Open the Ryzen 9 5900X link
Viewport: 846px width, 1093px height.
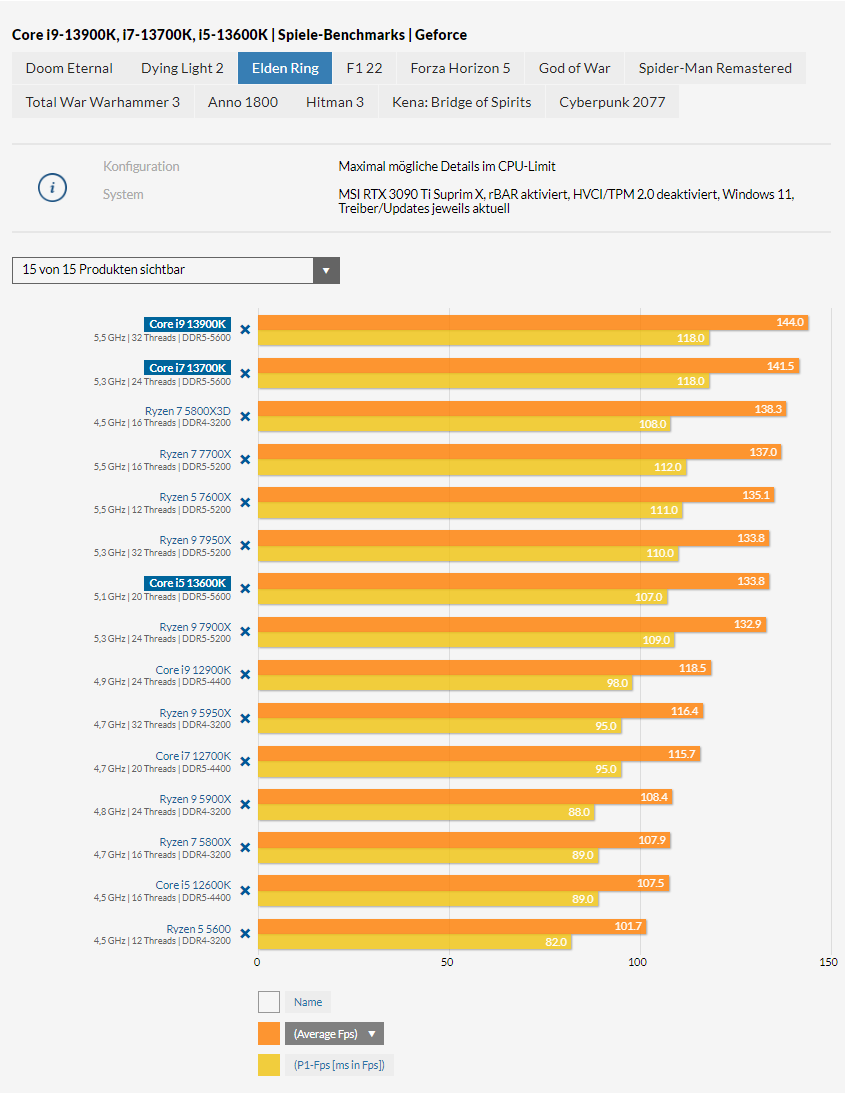point(195,799)
